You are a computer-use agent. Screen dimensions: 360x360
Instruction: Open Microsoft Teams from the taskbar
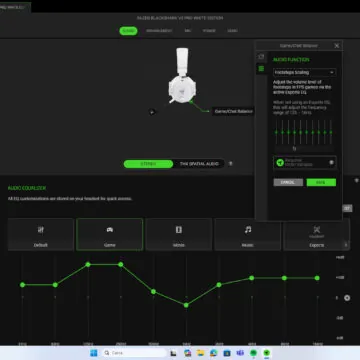[x=240, y=353]
